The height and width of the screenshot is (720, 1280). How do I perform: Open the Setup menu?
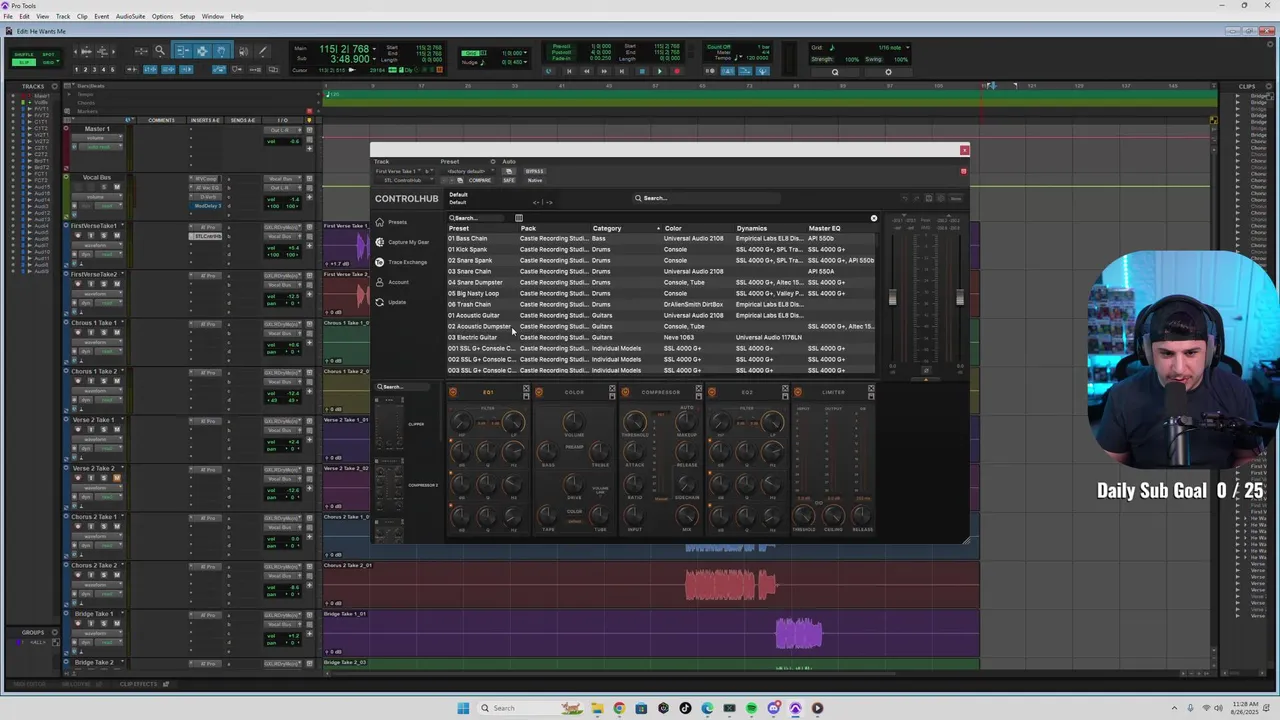click(x=187, y=16)
